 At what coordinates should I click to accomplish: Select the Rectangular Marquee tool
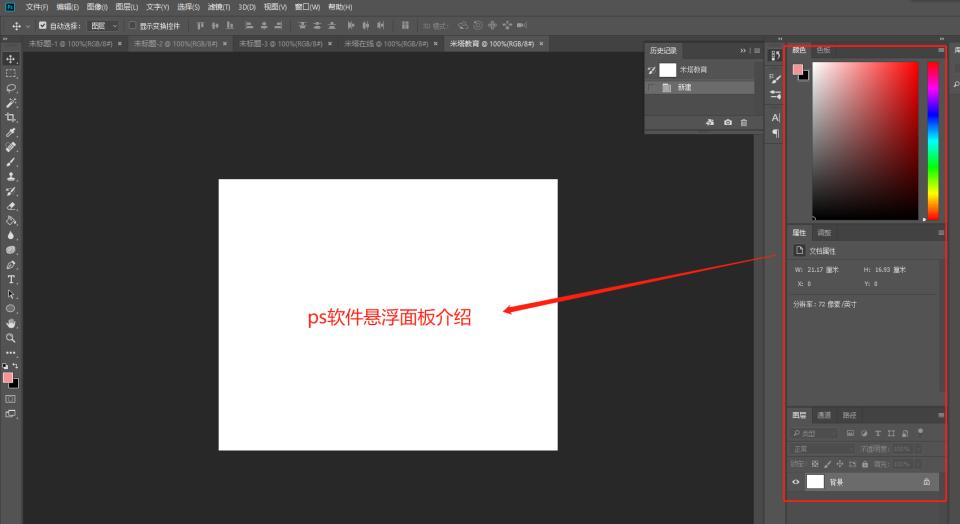10,73
